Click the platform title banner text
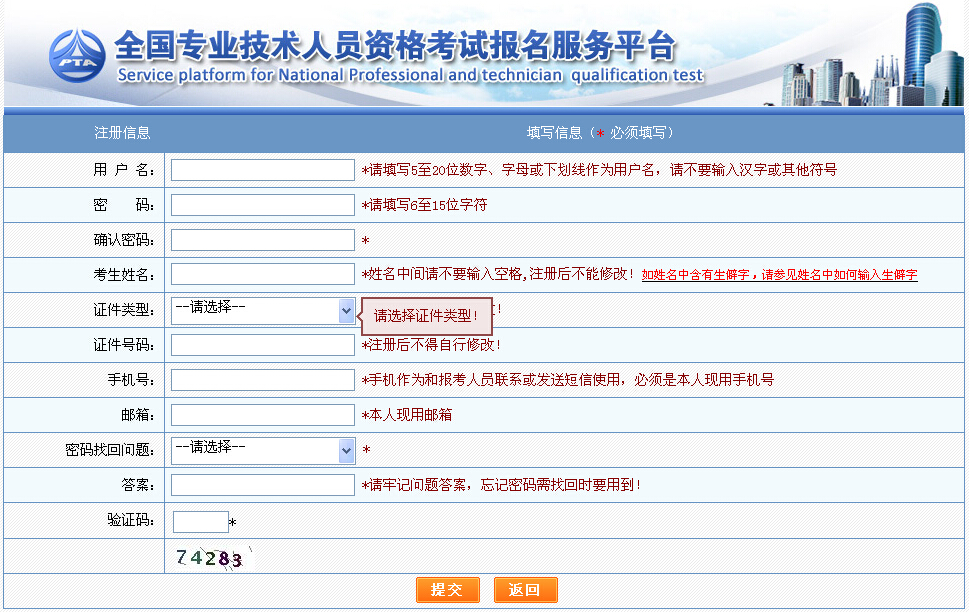969x613 pixels. tap(395, 47)
